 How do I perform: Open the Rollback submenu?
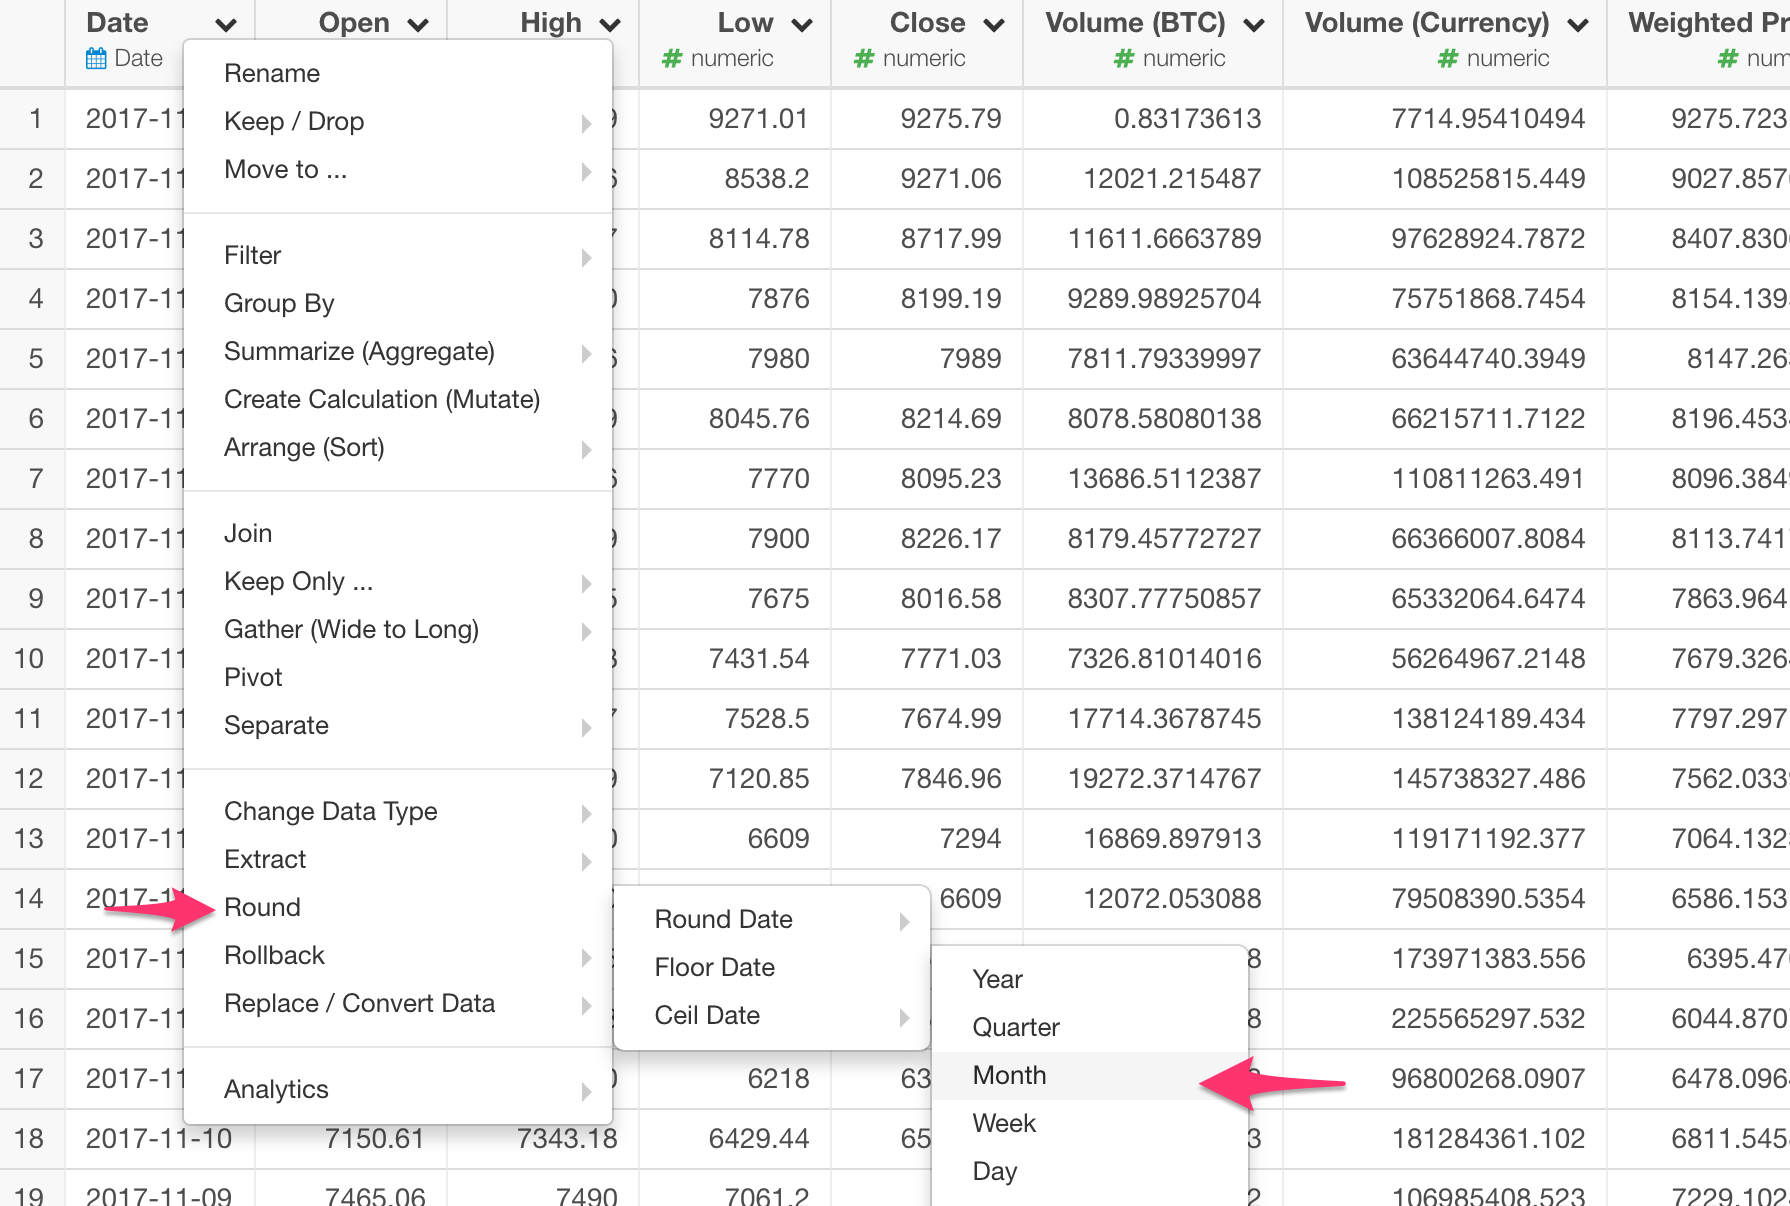398,955
